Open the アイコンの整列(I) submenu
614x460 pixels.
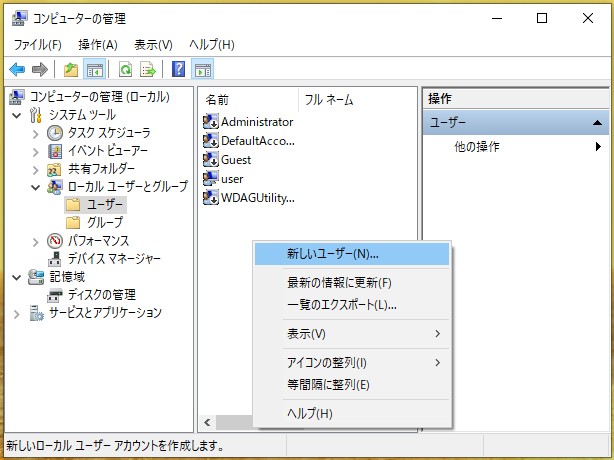352,363
